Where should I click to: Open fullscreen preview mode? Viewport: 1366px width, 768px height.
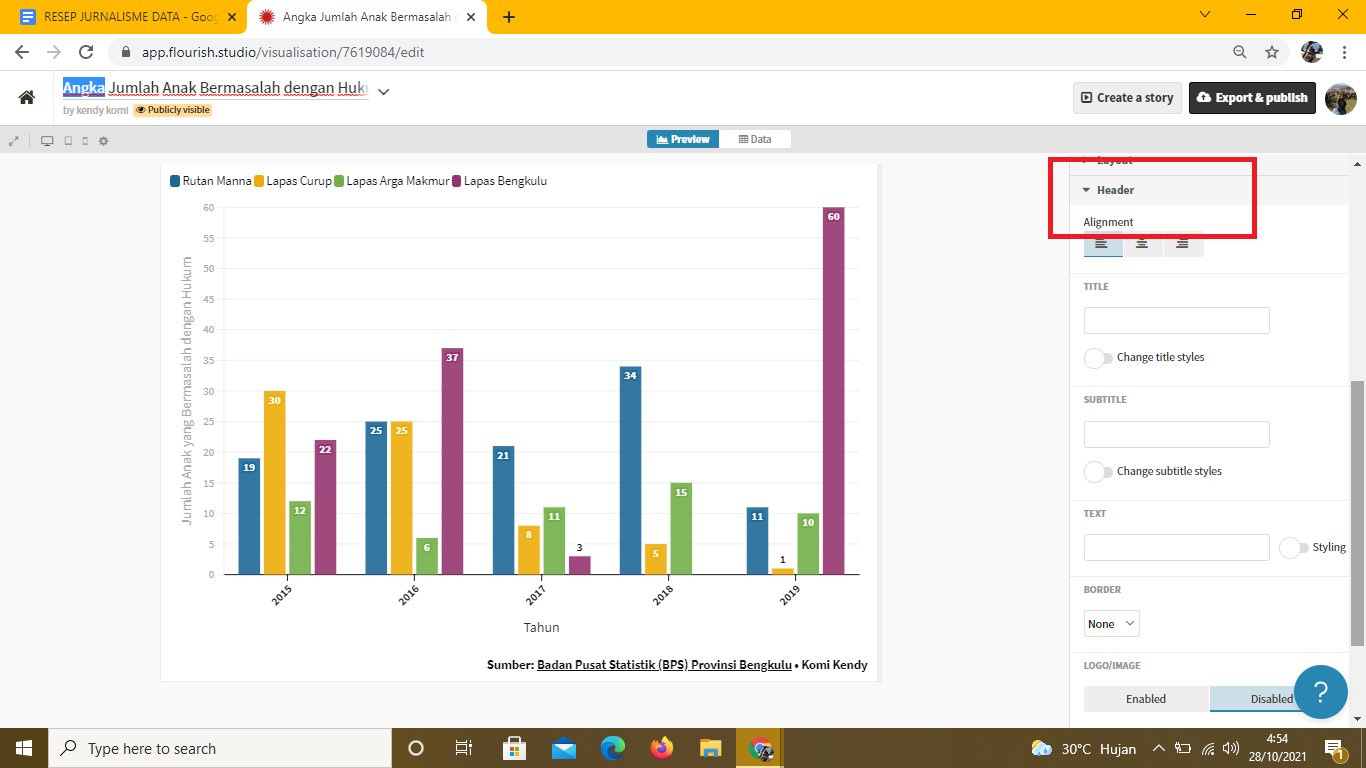click(14, 141)
